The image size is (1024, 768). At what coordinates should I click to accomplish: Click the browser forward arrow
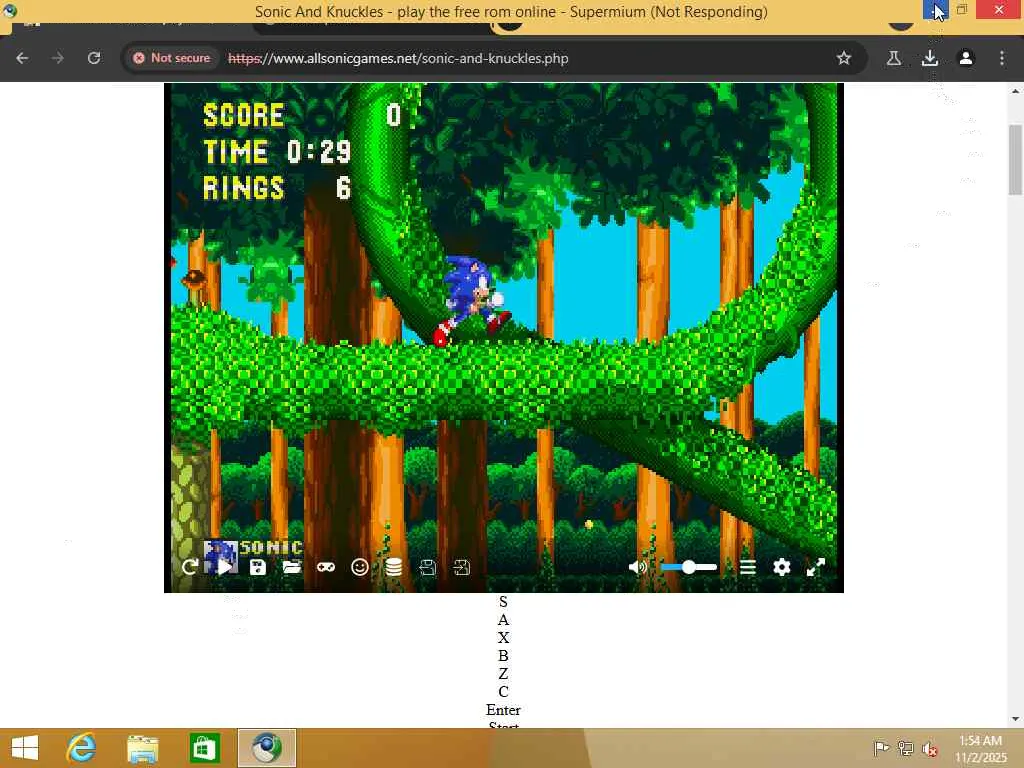click(58, 58)
